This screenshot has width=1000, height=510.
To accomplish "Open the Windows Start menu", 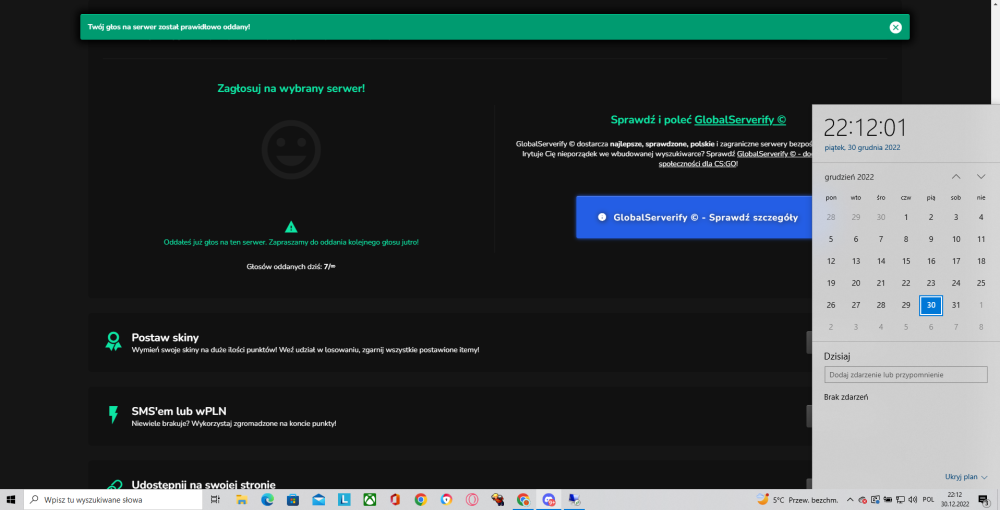I will tap(10, 500).
